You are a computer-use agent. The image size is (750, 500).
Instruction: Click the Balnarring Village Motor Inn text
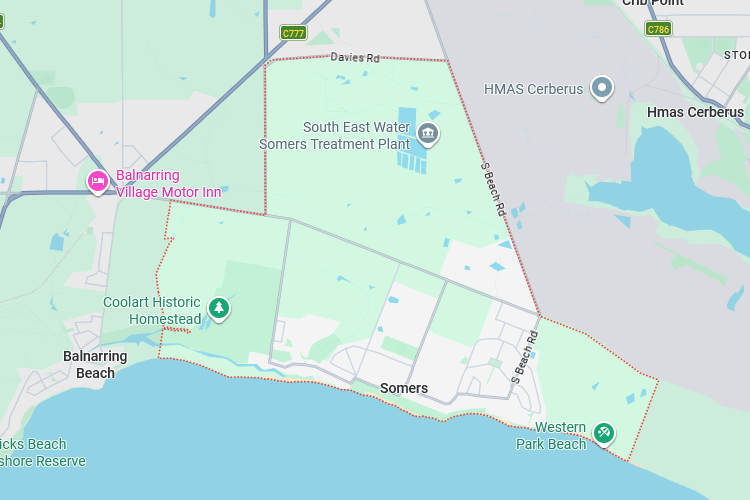click(x=168, y=184)
